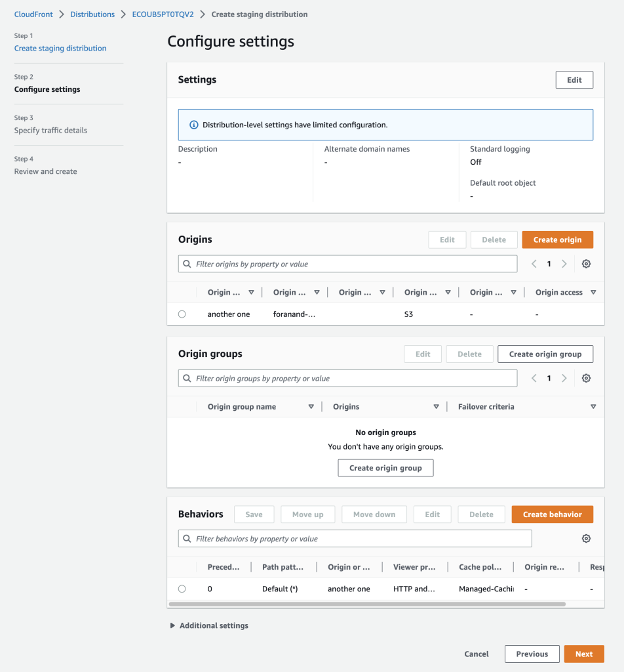Click Move up in Behaviors panel
Image resolution: width=624 pixels, height=672 pixels.
[308, 514]
